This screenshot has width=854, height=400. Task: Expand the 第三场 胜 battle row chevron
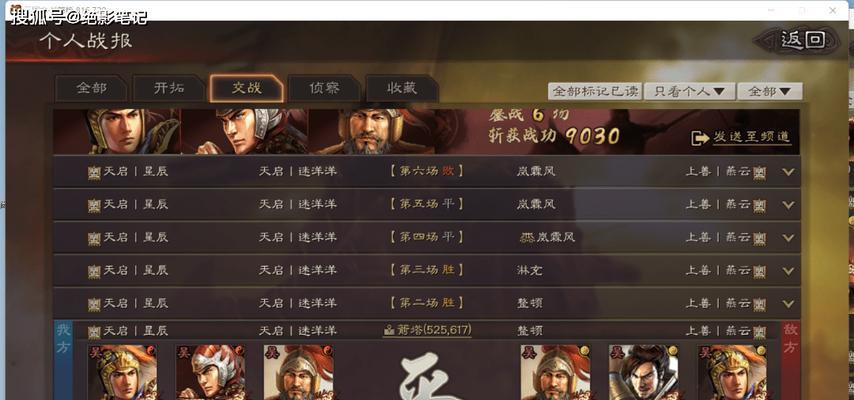(788, 271)
